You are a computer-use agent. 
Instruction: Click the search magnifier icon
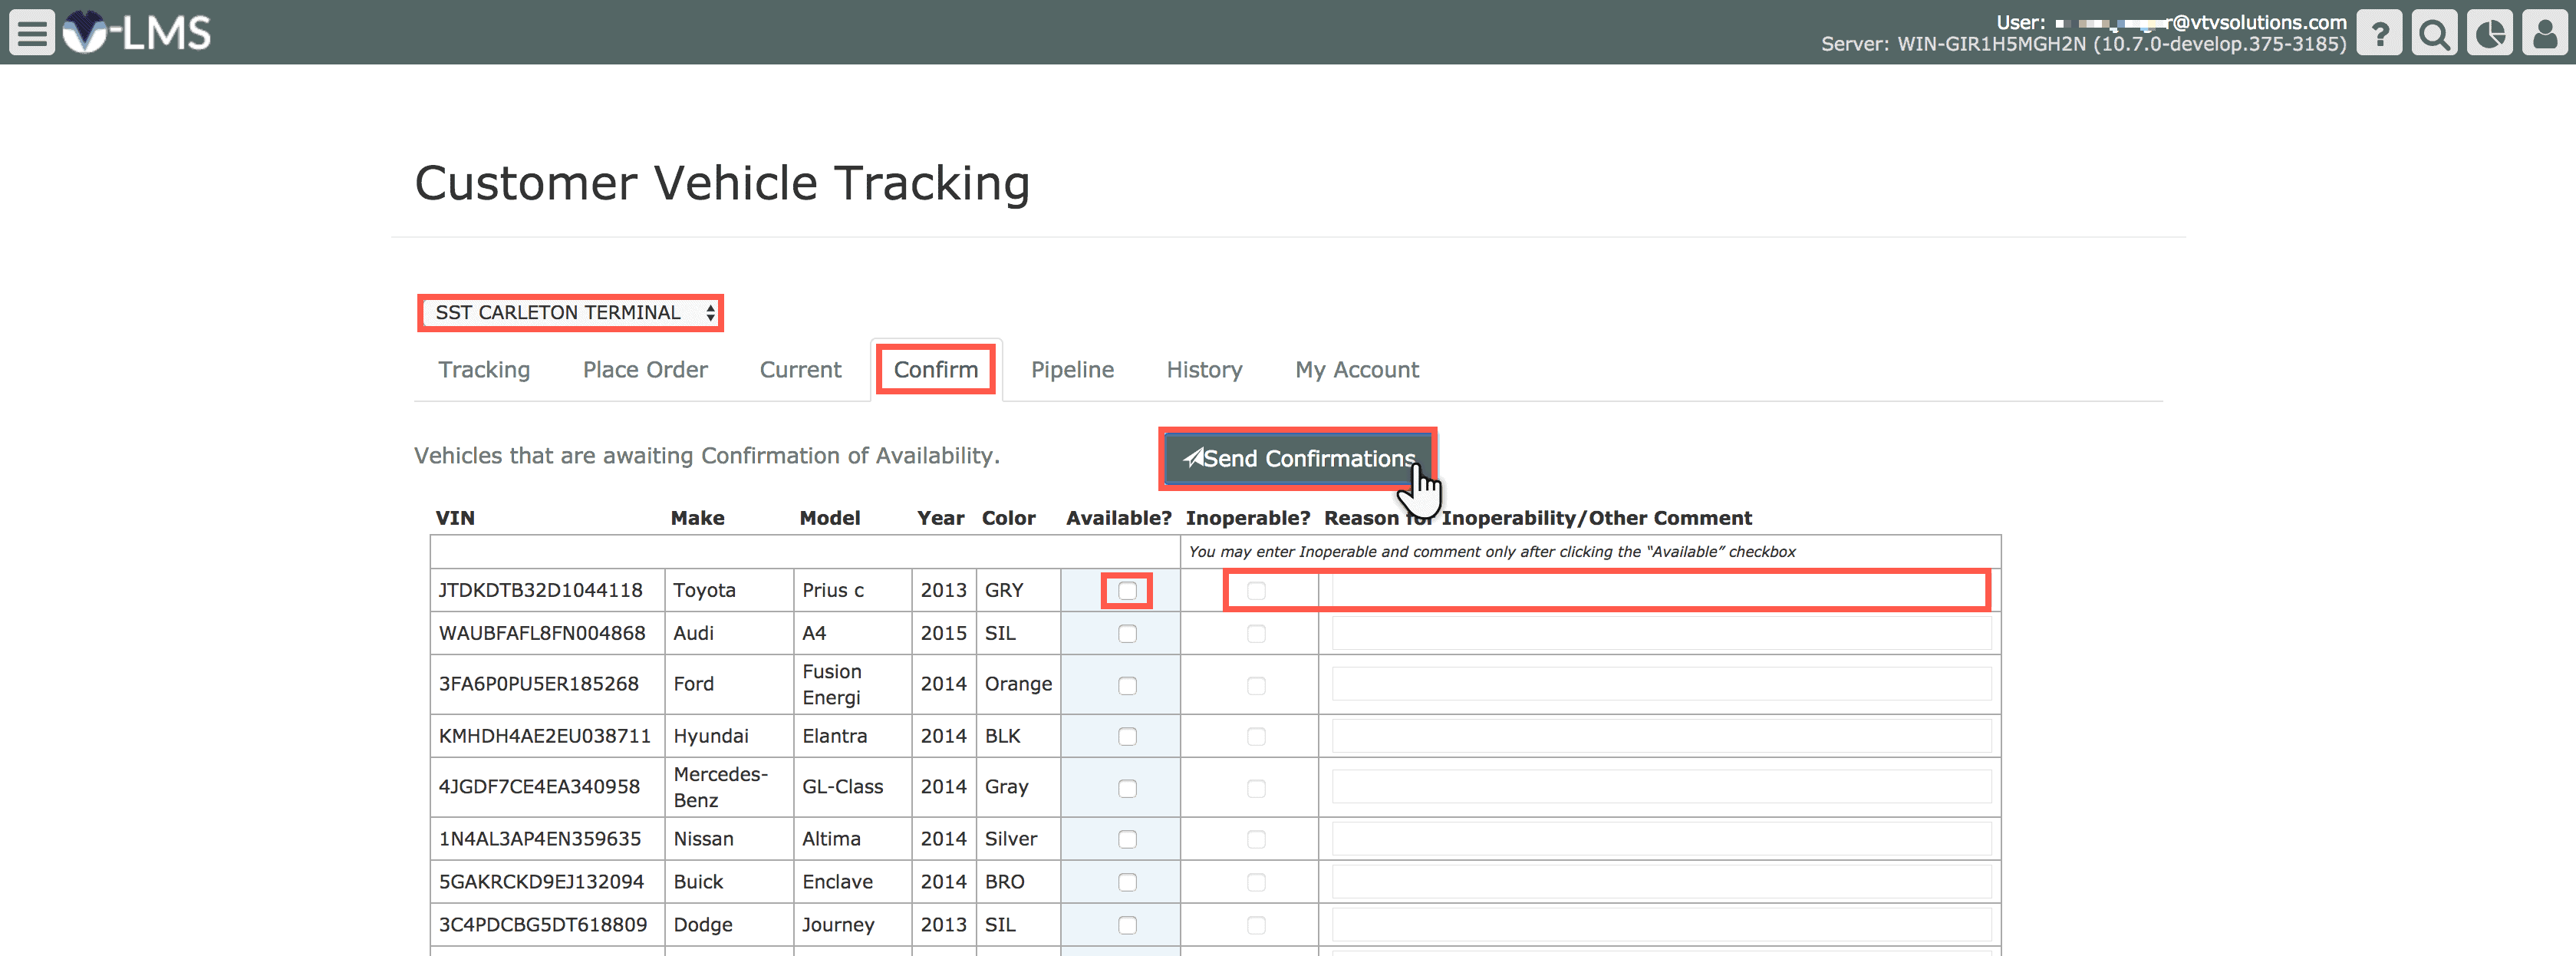pyautogui.click(x=2434, y=34)
